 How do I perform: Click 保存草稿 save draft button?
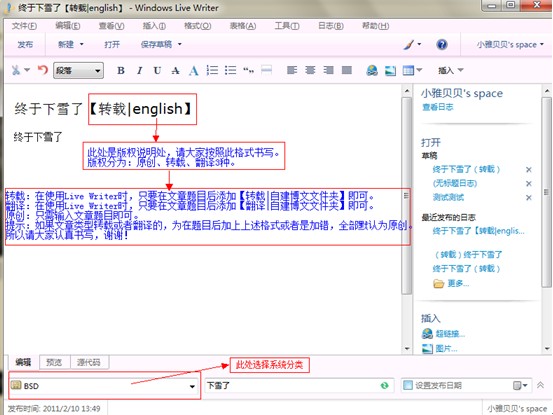pyautogui.click(x=156, y=44)
